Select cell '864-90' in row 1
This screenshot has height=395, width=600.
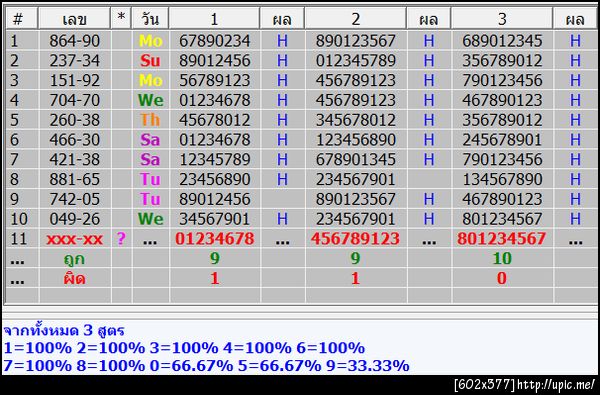pos(75,41)
